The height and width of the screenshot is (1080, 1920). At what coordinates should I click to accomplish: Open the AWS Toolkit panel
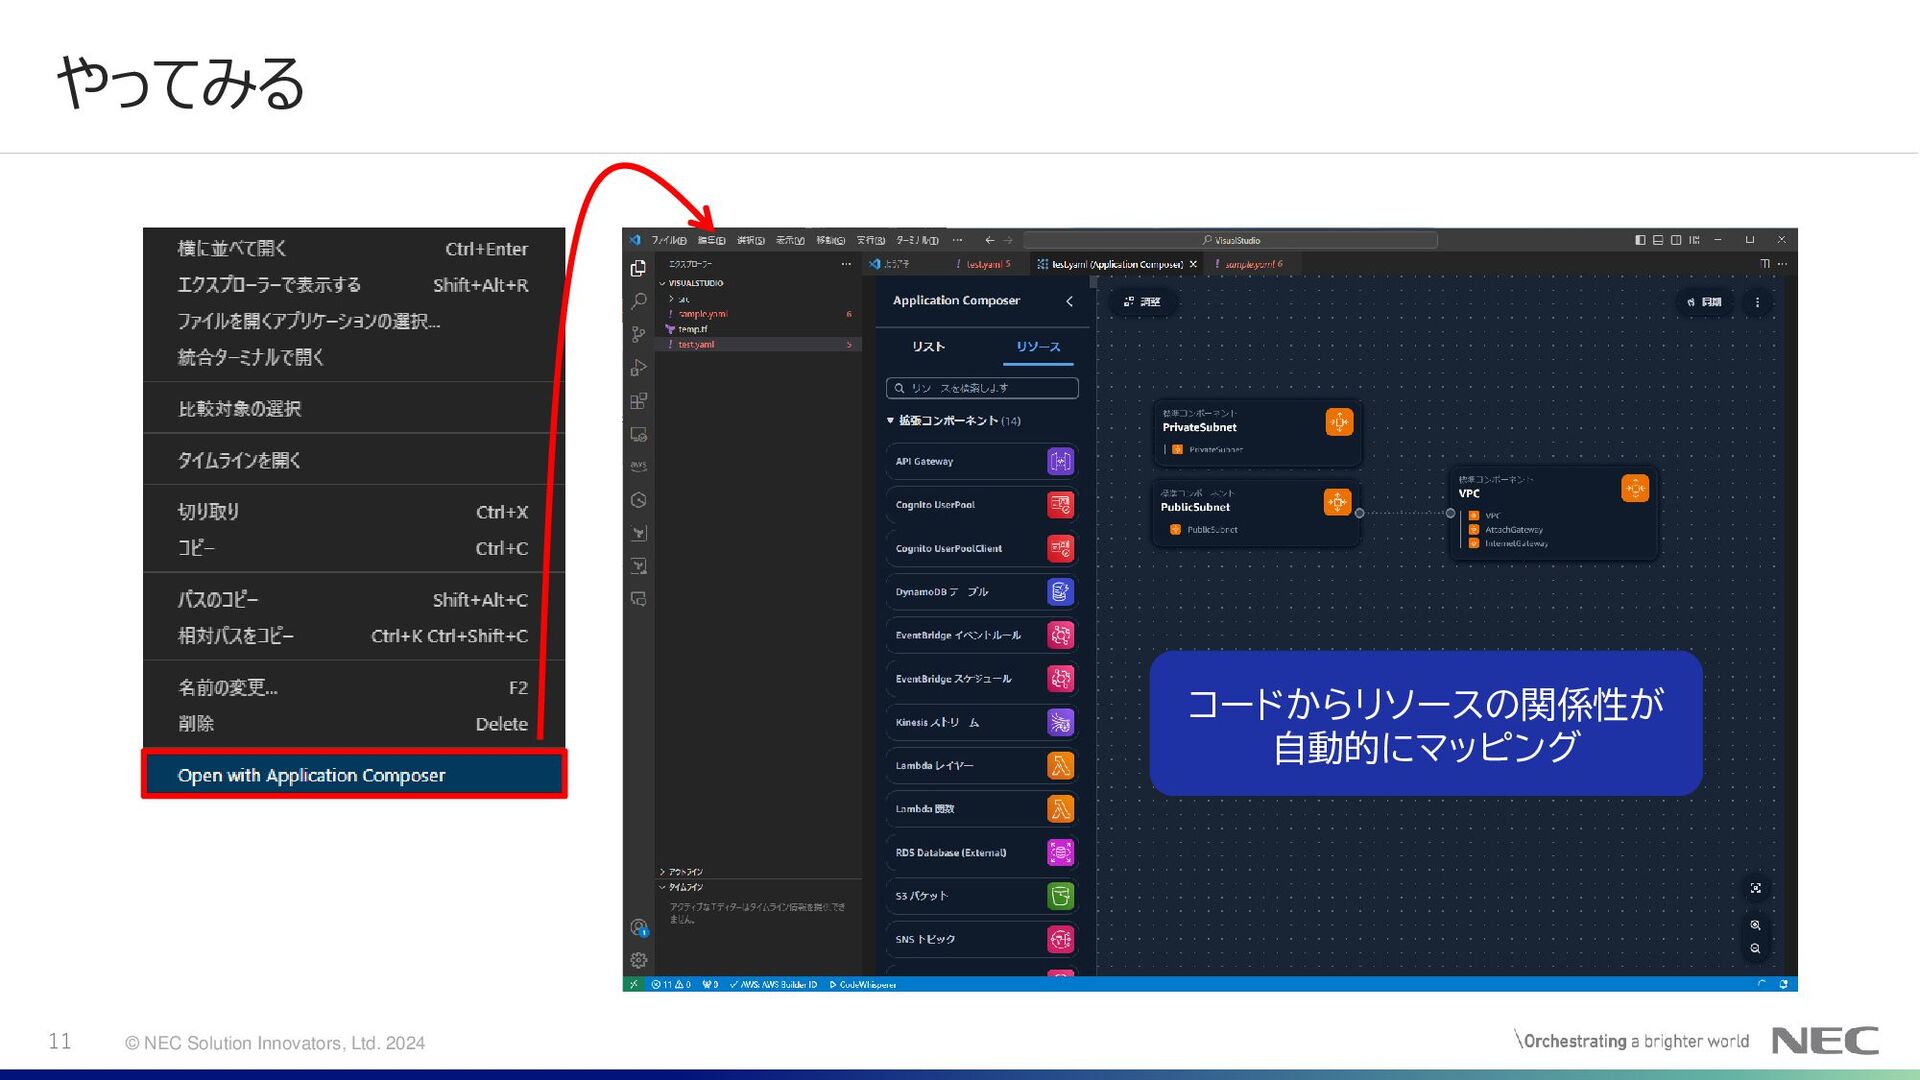(638, 466)
